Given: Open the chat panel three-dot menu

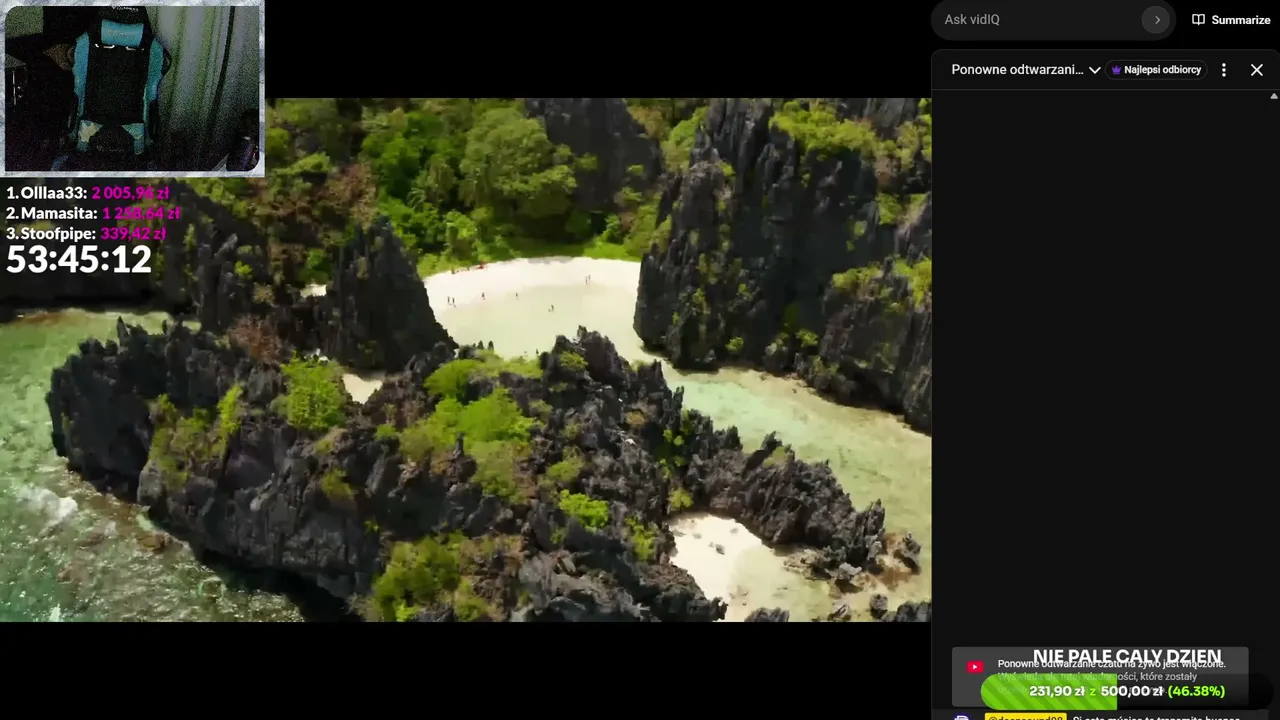Looking at the screenshot, I should [x=1223, y=70].
